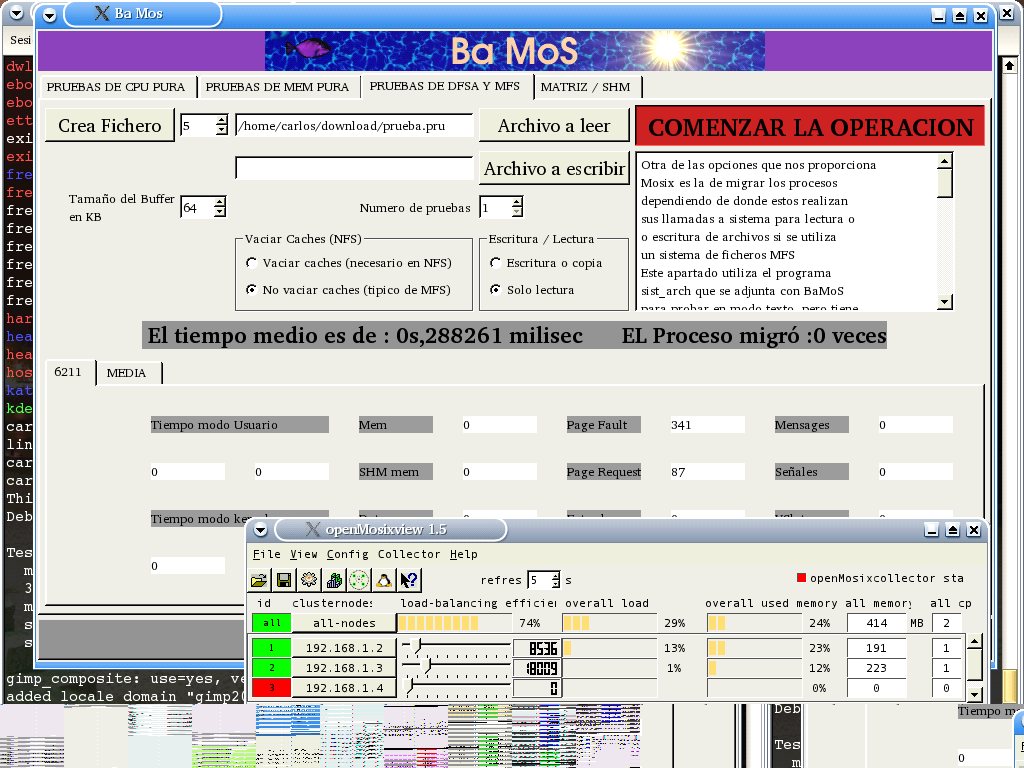Increase the 'Tamaño del Buffer' spinner value

point(220,202)
